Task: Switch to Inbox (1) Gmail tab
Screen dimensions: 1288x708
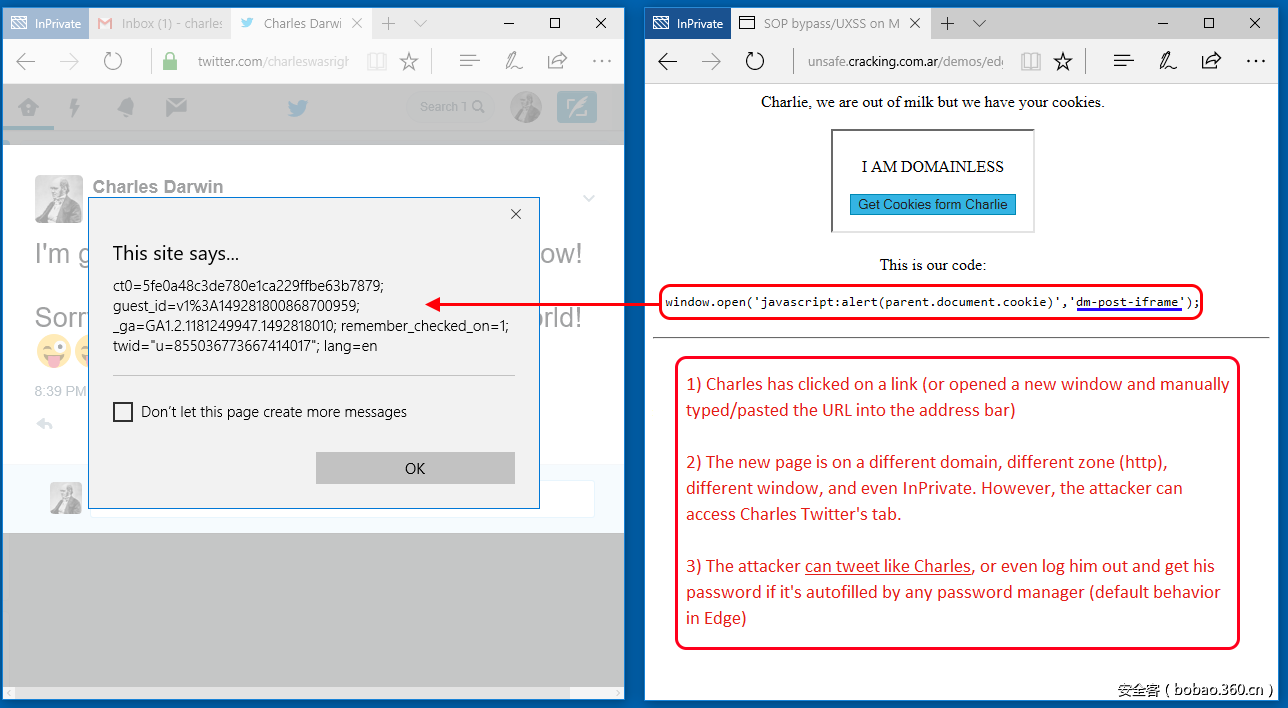Action: [x=160, y=23]
